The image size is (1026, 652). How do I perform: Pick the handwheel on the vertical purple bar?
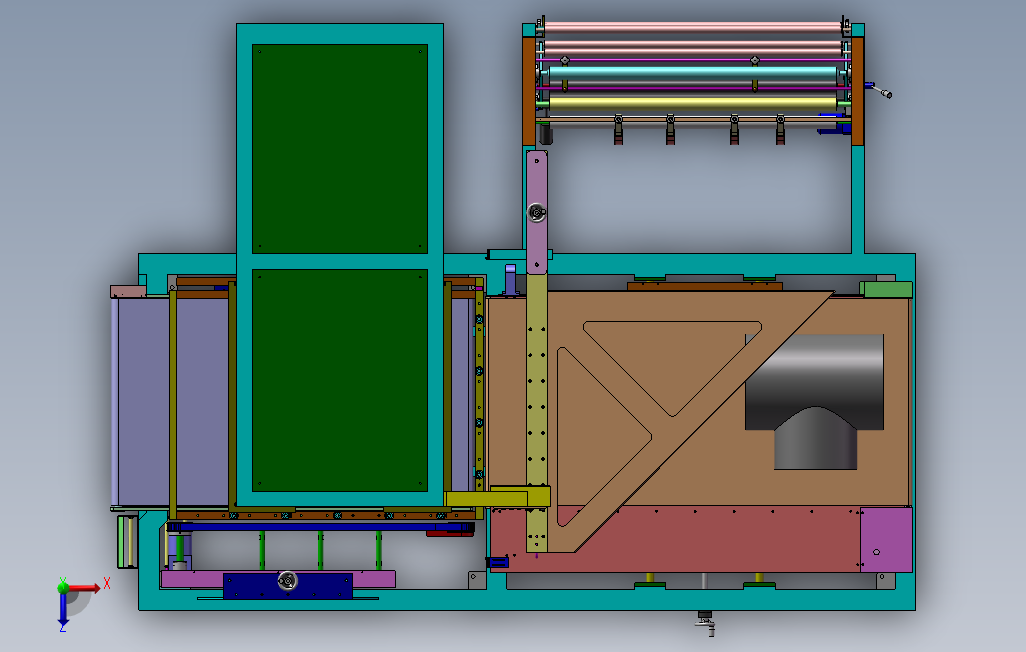pyautogui.click(x=537, y=212)
